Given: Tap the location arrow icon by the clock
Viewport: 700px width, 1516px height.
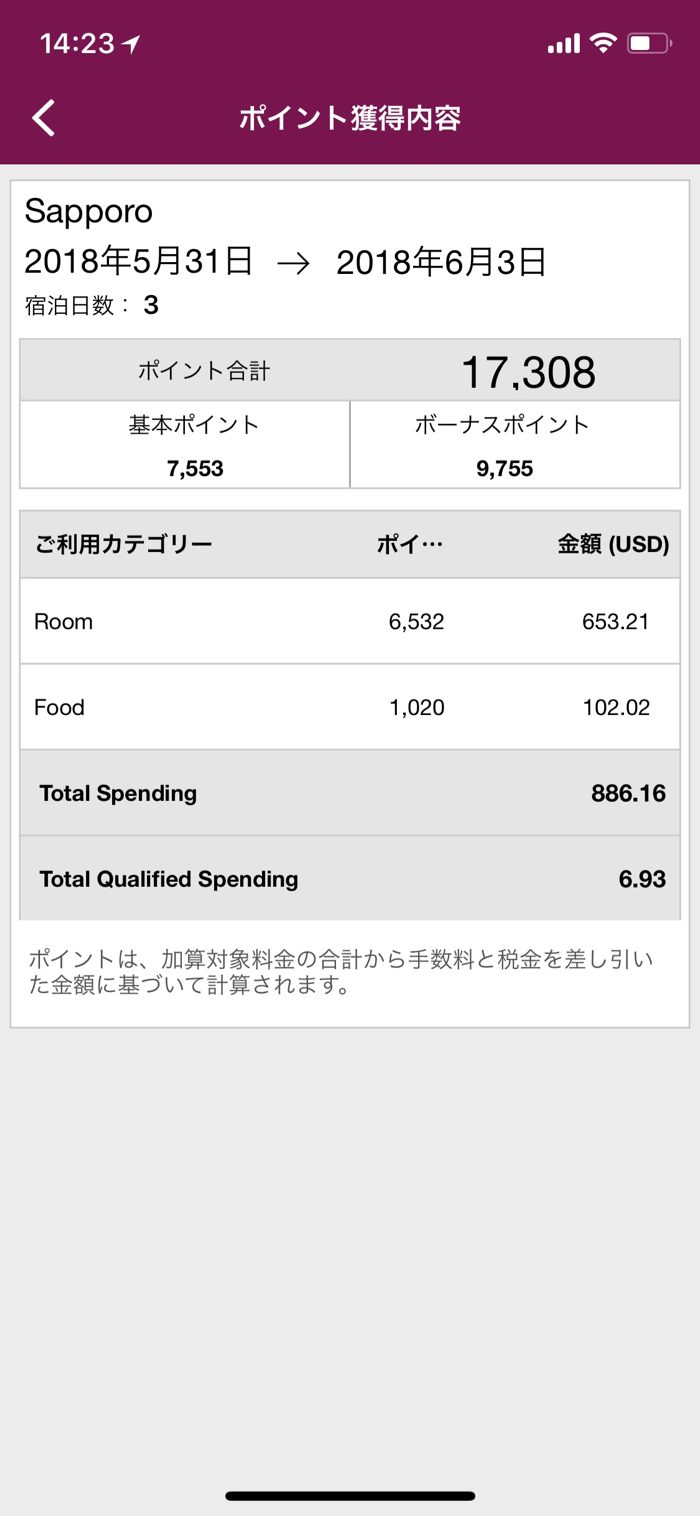Looking at the screenshot, I should (131, 44).
